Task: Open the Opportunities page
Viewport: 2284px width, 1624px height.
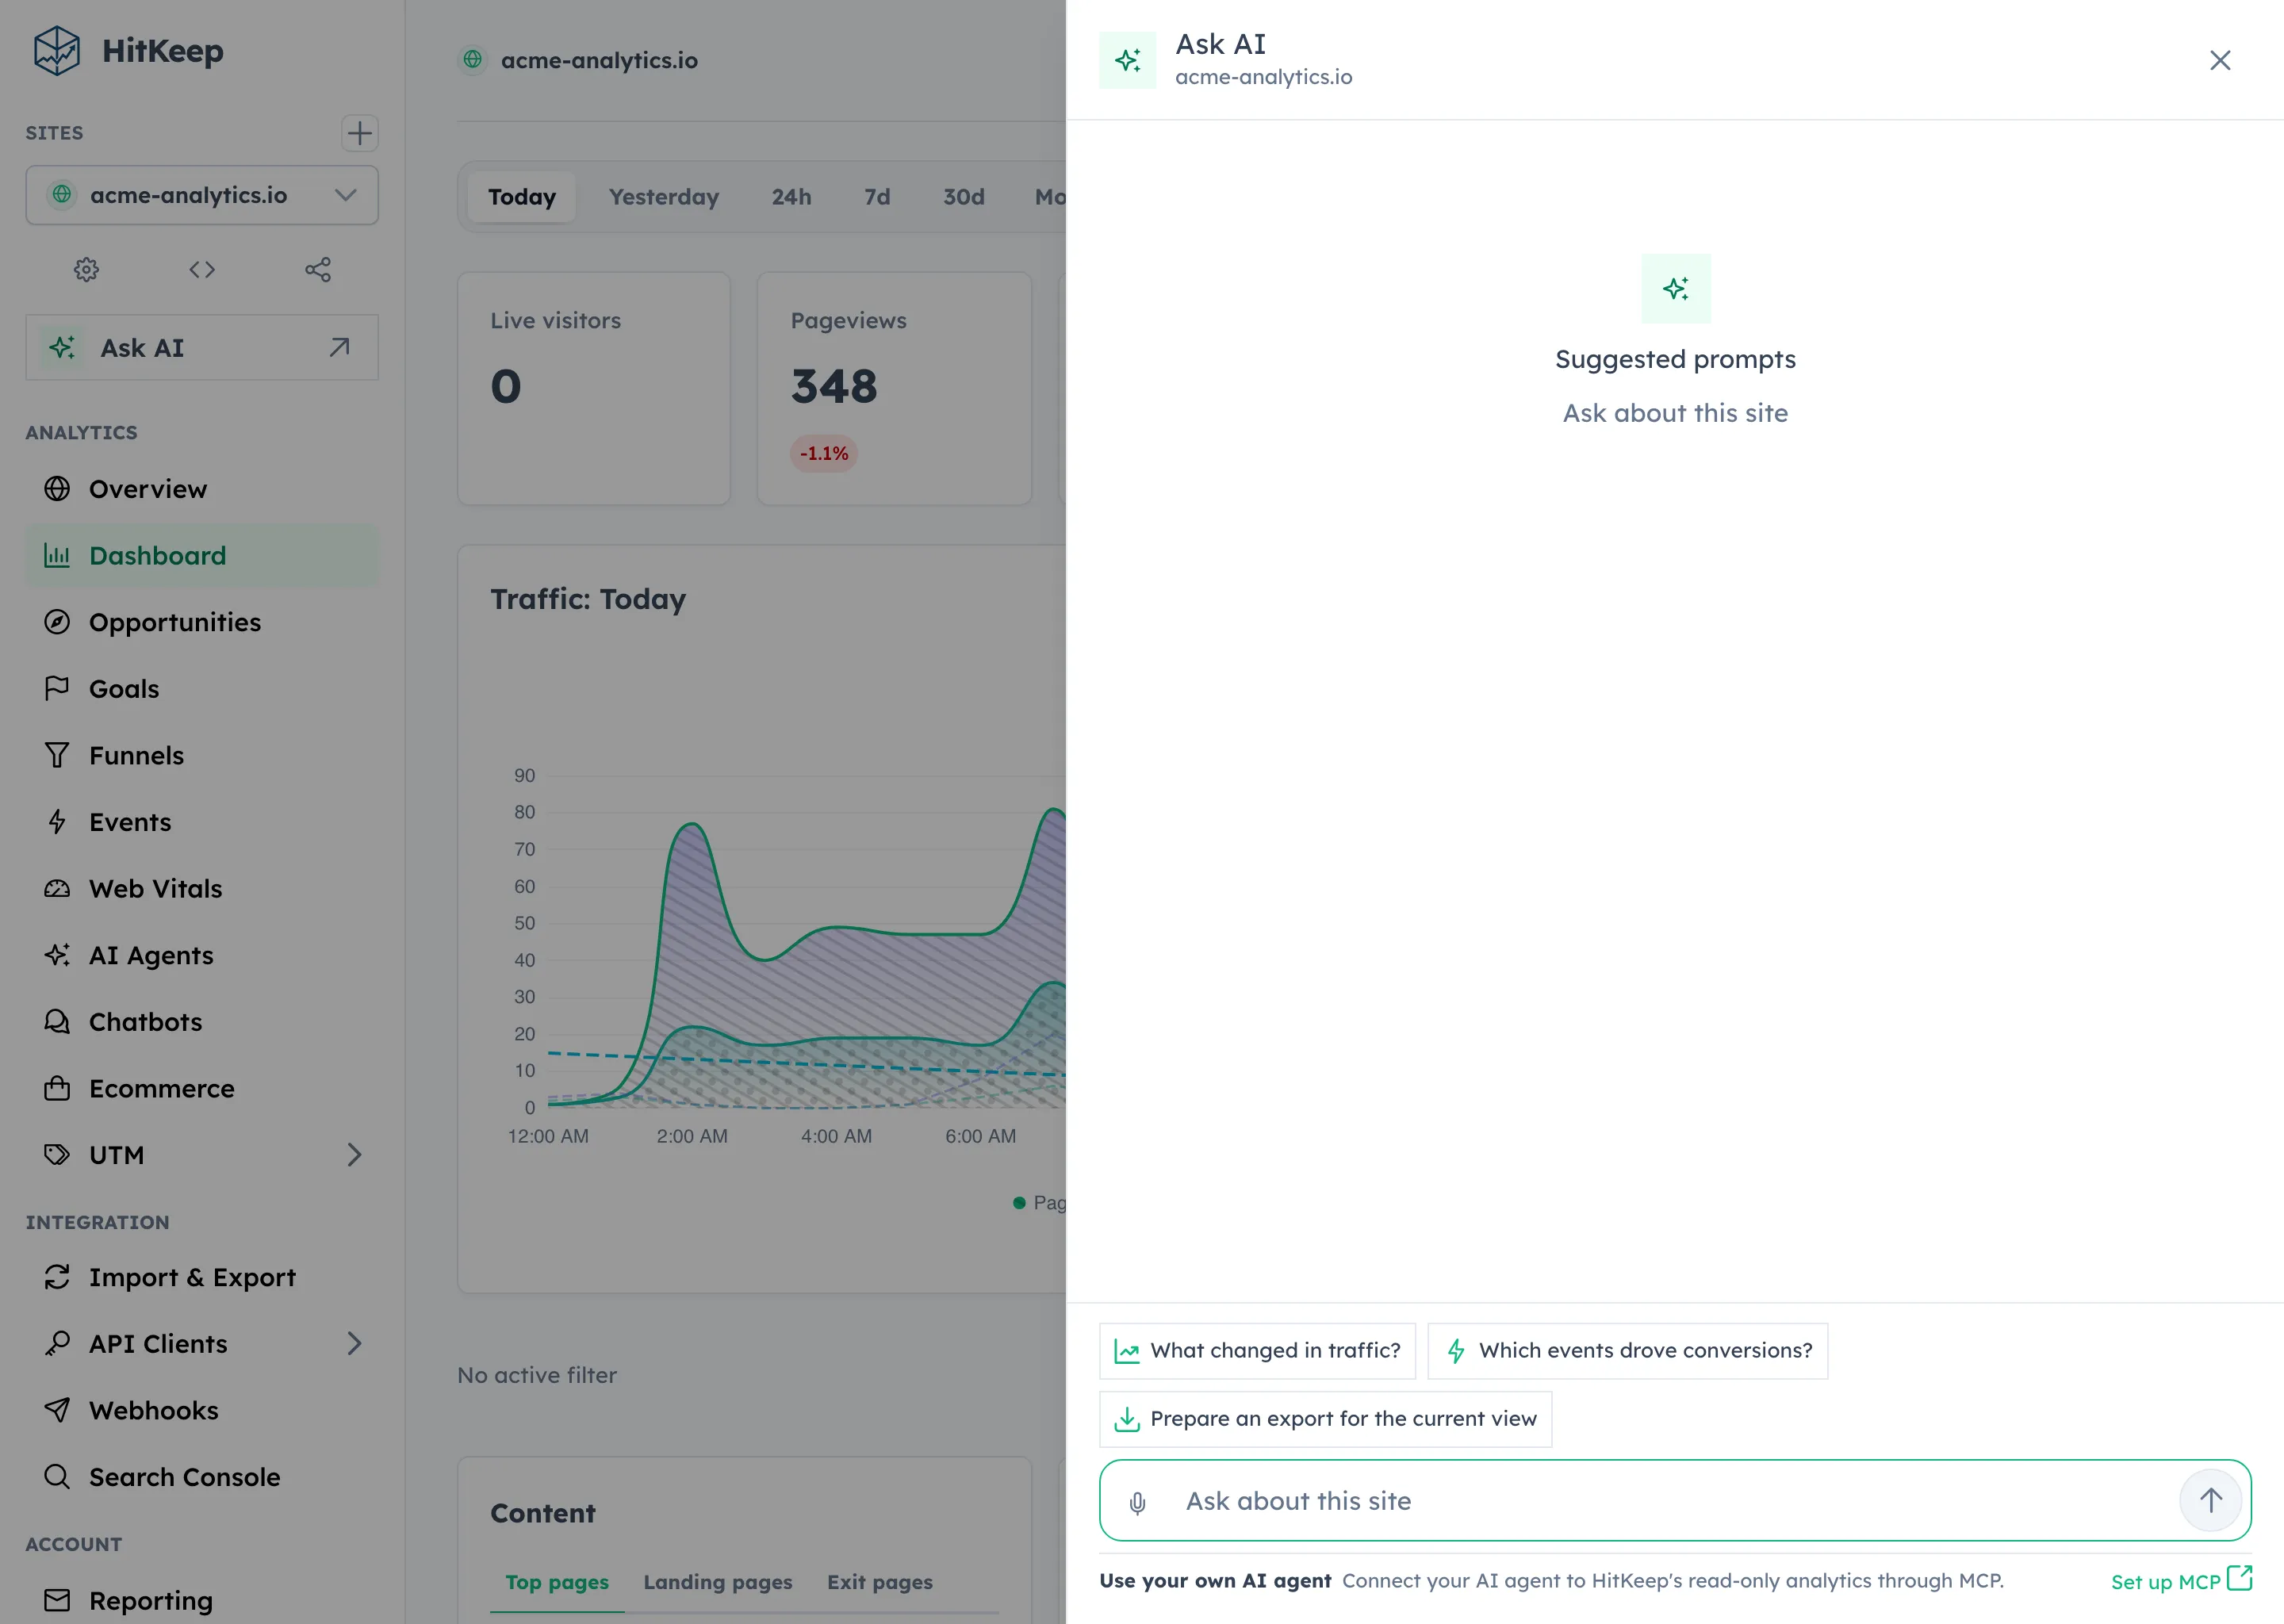Action: coord(202,622)
